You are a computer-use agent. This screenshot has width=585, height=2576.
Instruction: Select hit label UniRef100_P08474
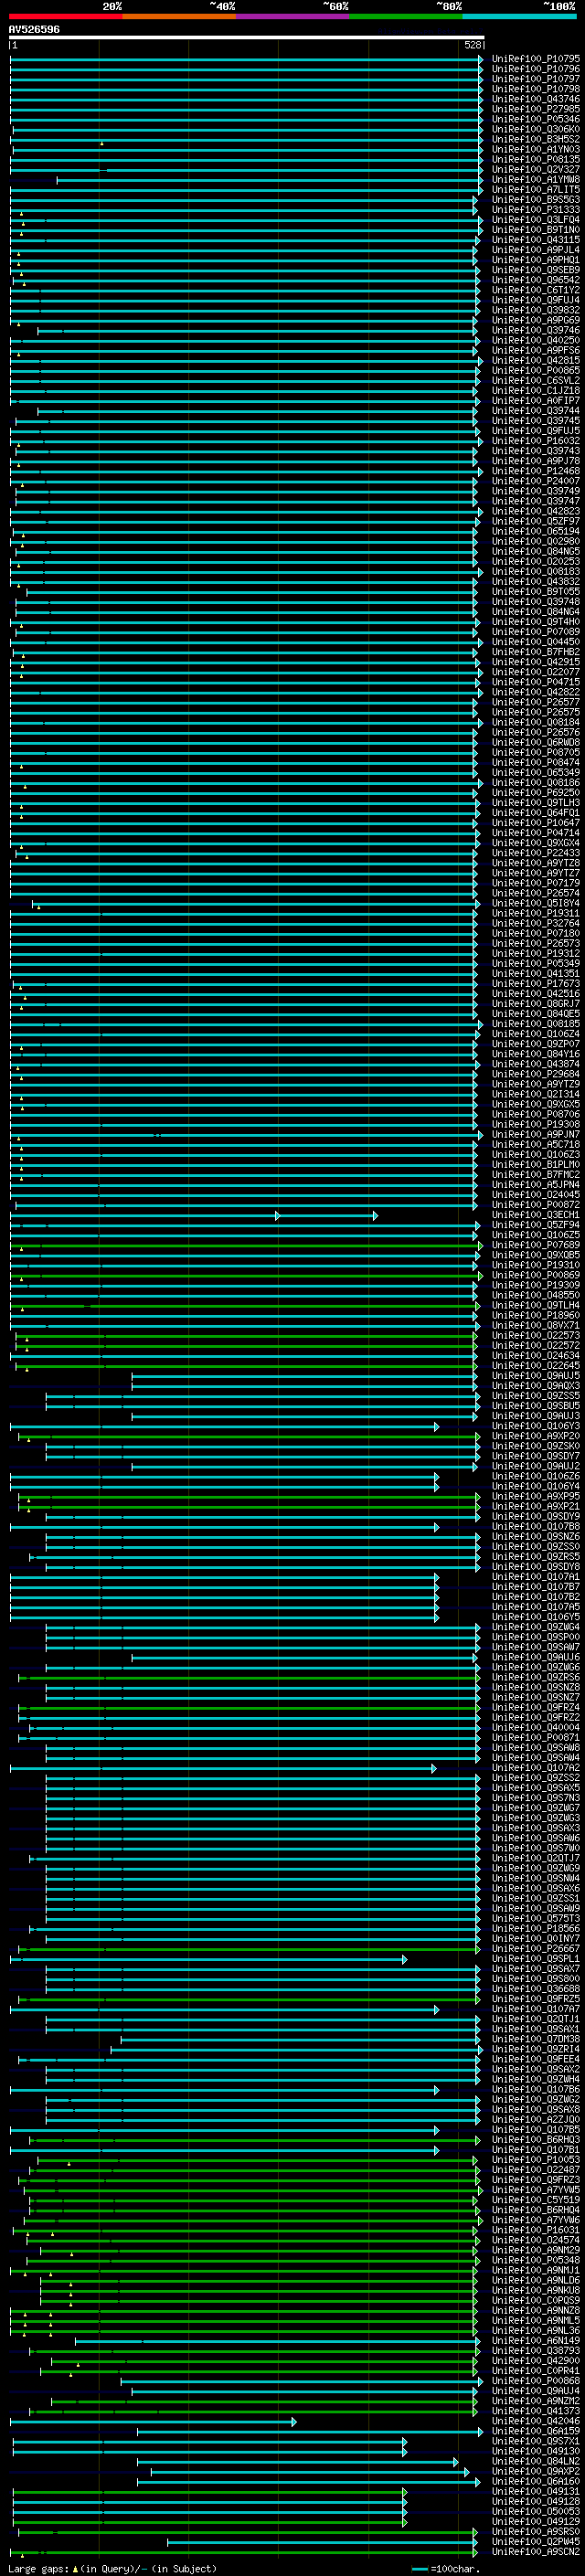[536, 762]
